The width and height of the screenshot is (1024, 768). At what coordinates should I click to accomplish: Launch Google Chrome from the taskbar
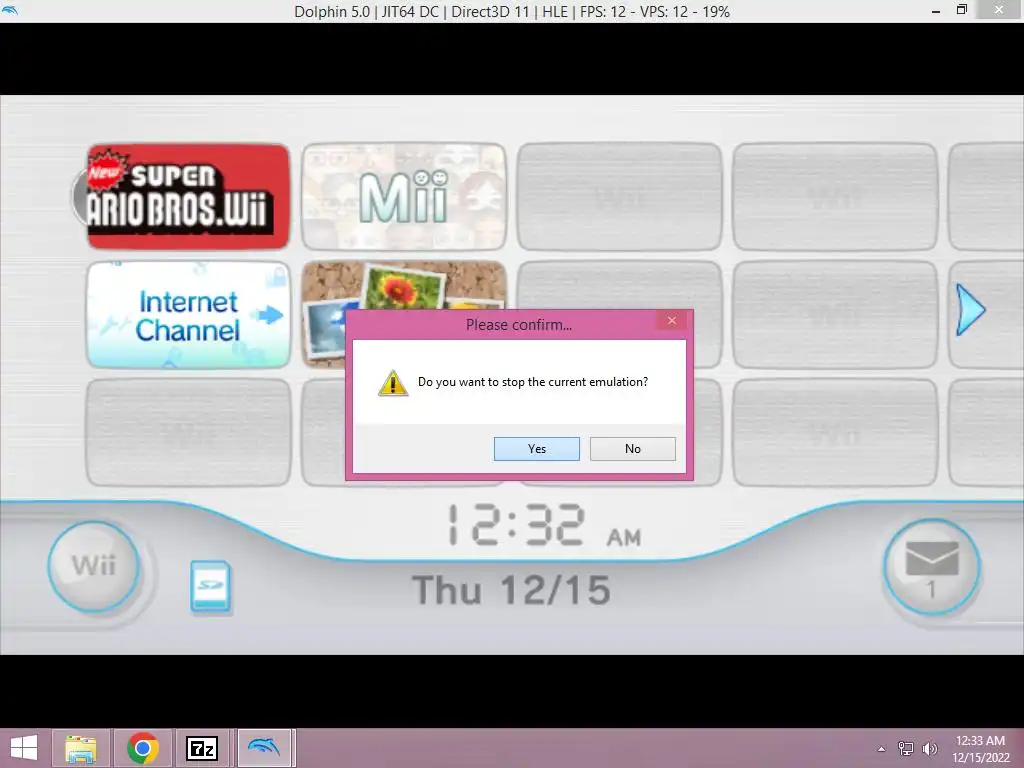coord(142,748)
